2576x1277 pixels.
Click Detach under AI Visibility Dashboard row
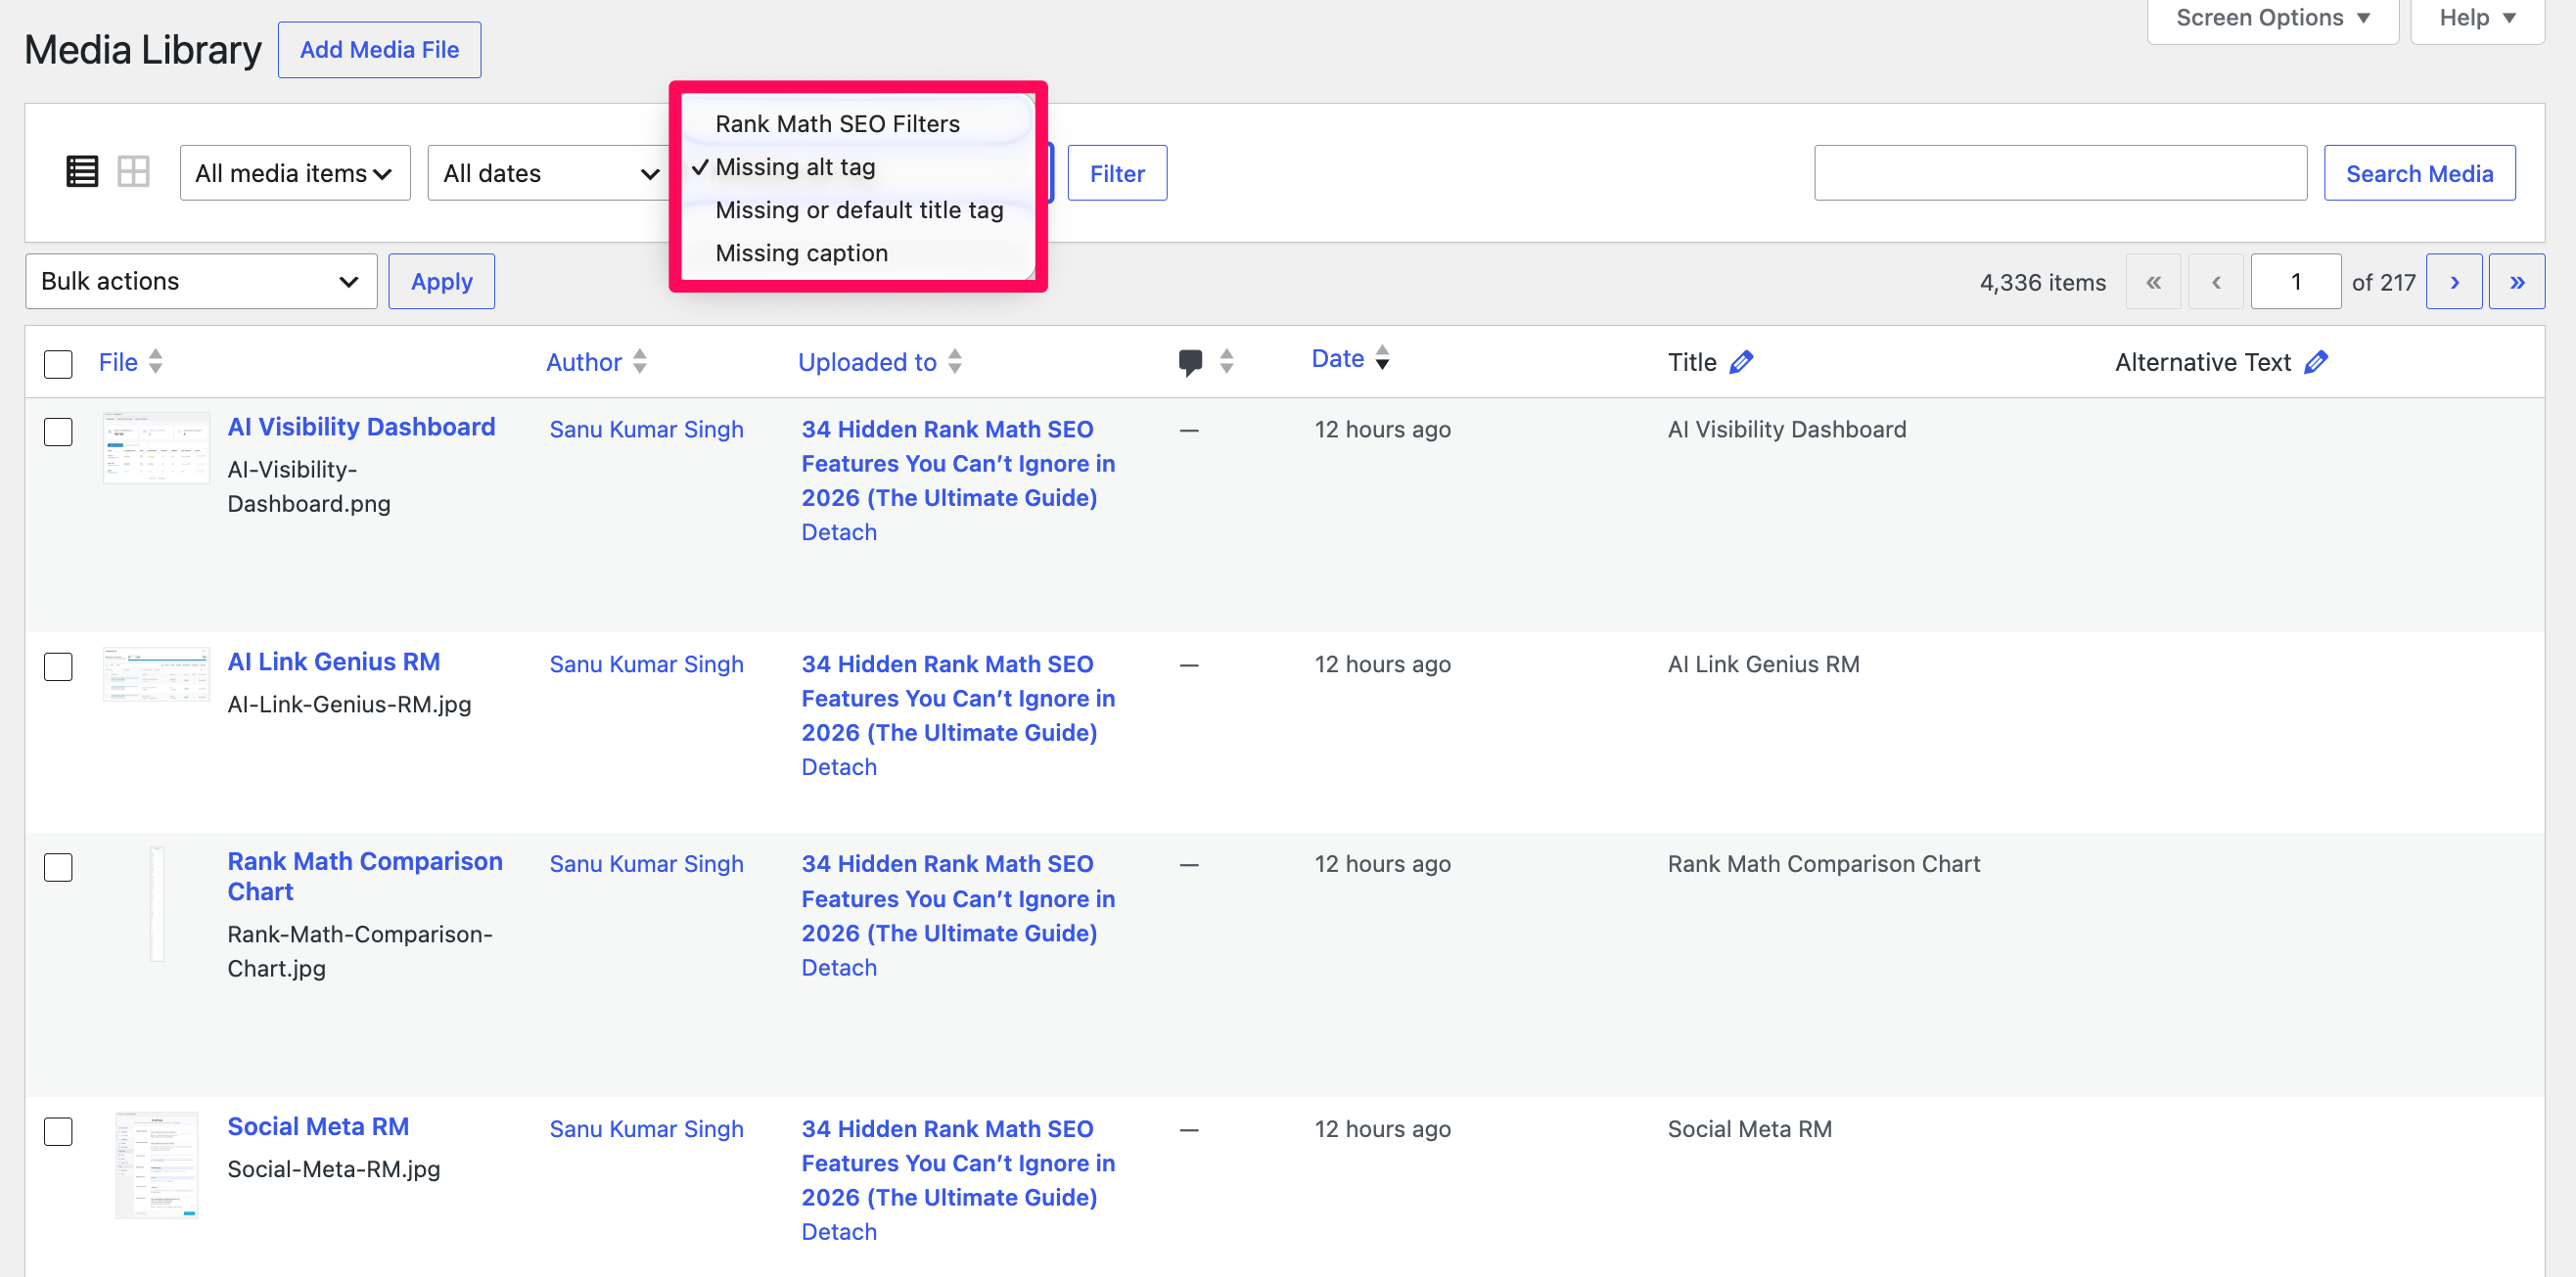point(839,533)
